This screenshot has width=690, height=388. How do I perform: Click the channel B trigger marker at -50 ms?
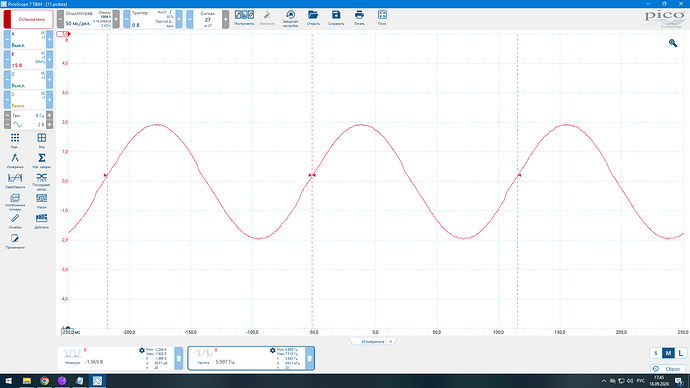tap(312, 175)
